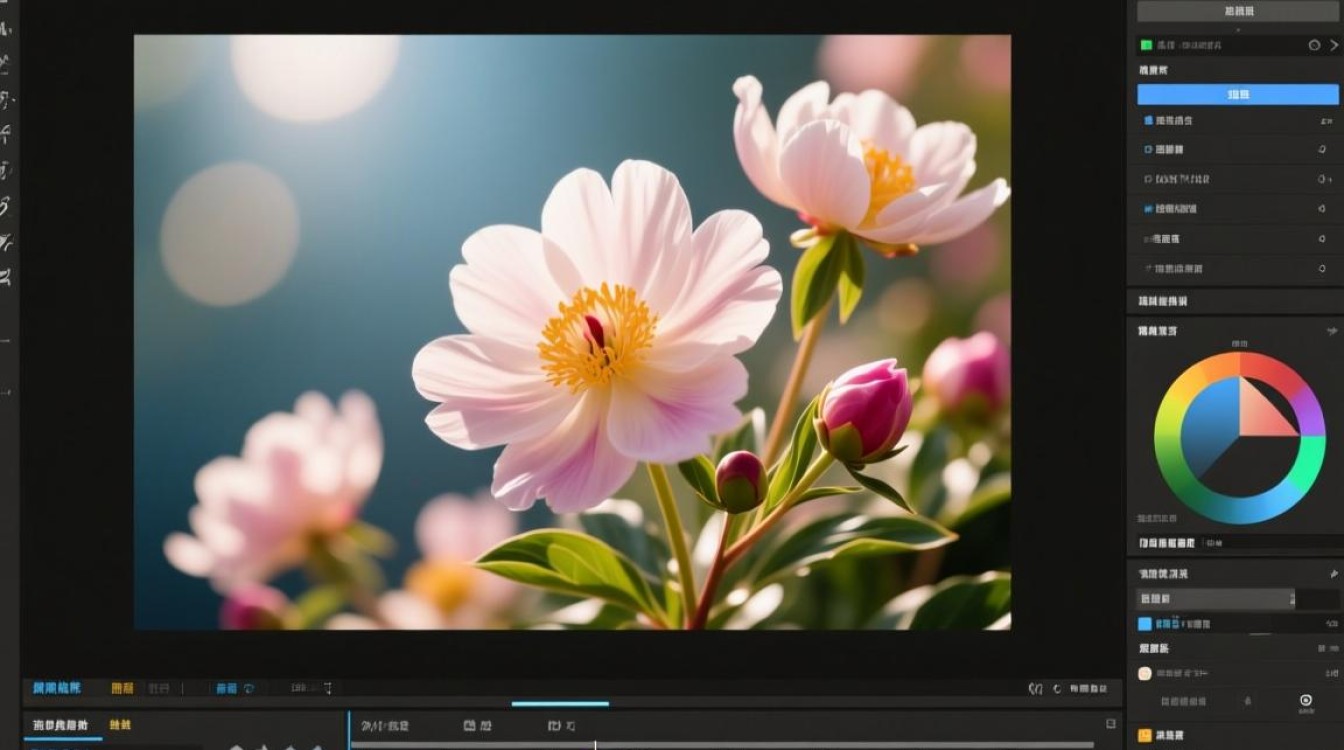Screen dimensions: 1344x750
Task: Expand the chevron arrow beside green square row
Action: (1333, 45)
